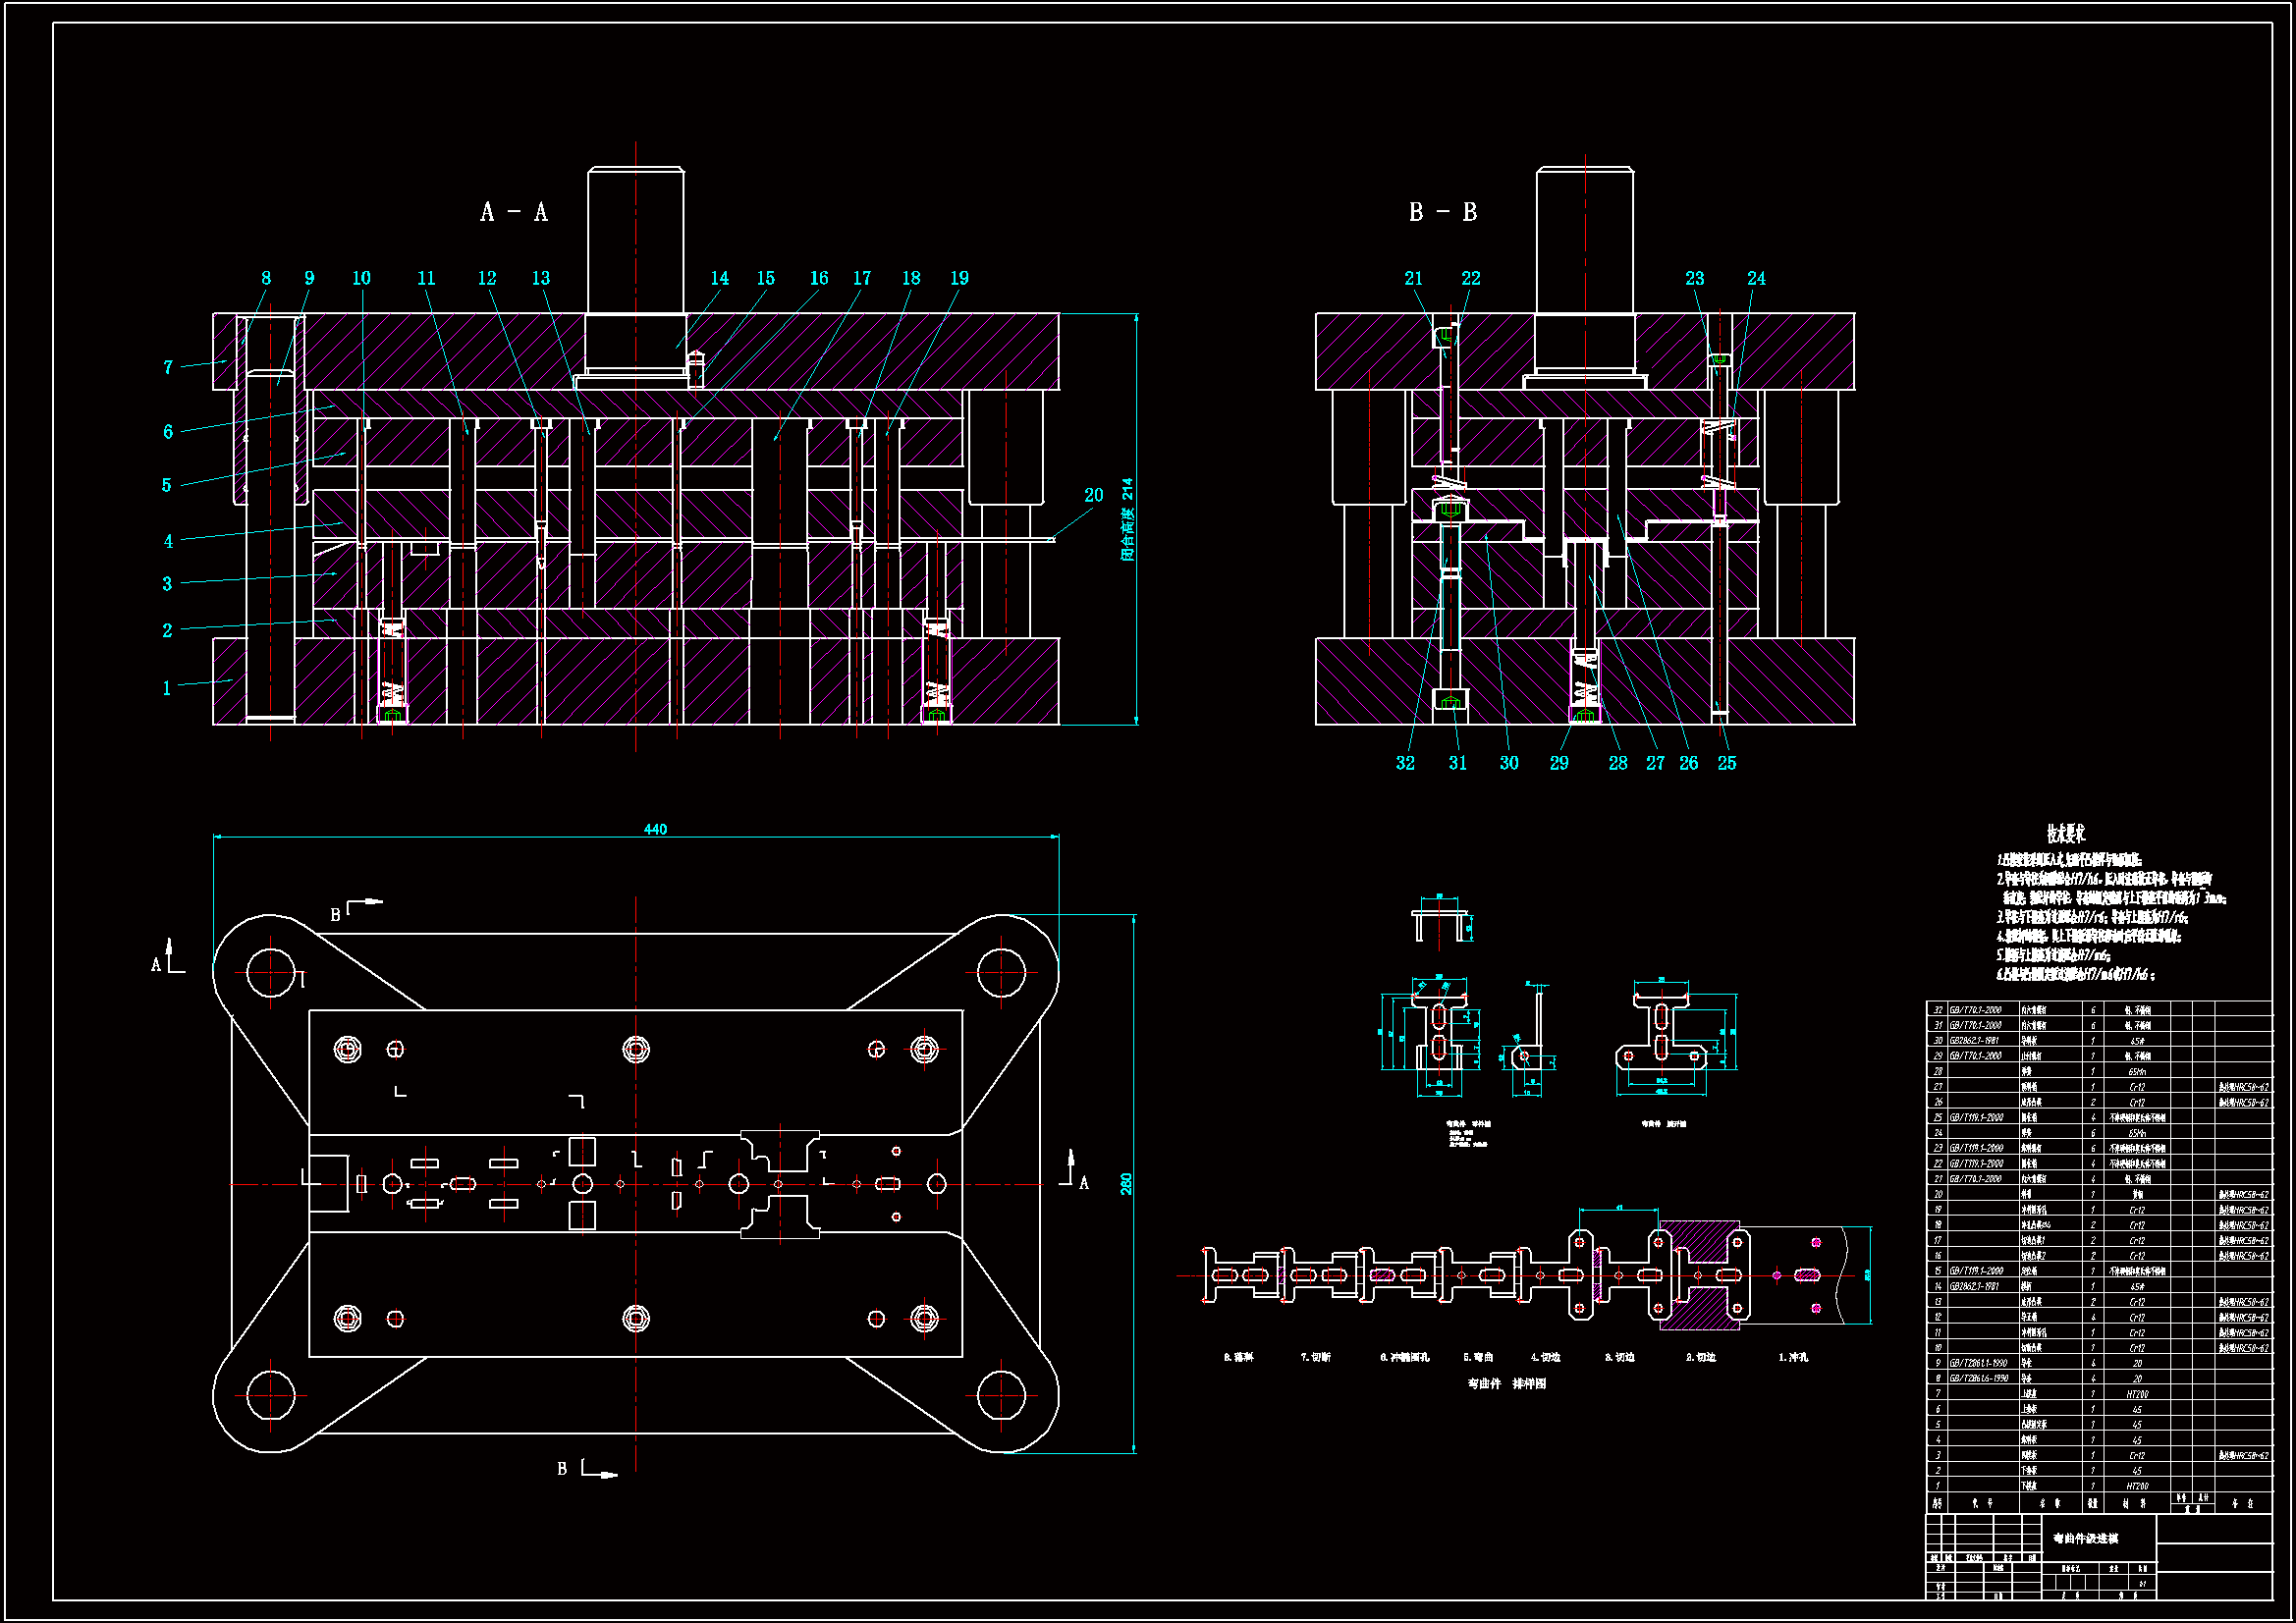This screenshot has height=1623, width=2296.
Task: Click part balloon number 32
Action: point(1405,763)
